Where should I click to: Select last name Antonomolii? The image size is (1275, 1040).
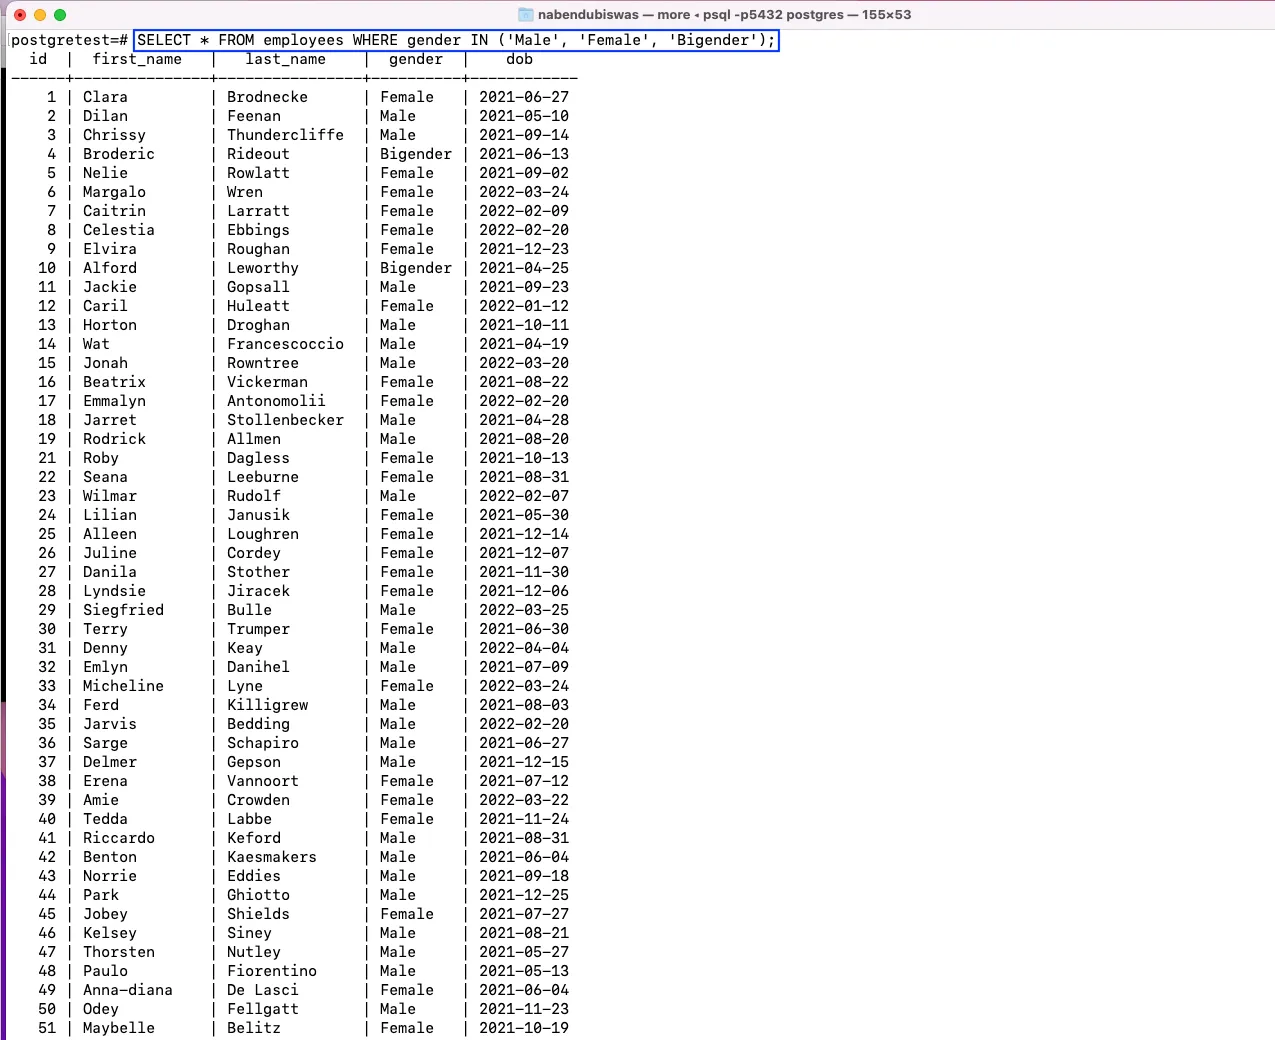(276, 401)
